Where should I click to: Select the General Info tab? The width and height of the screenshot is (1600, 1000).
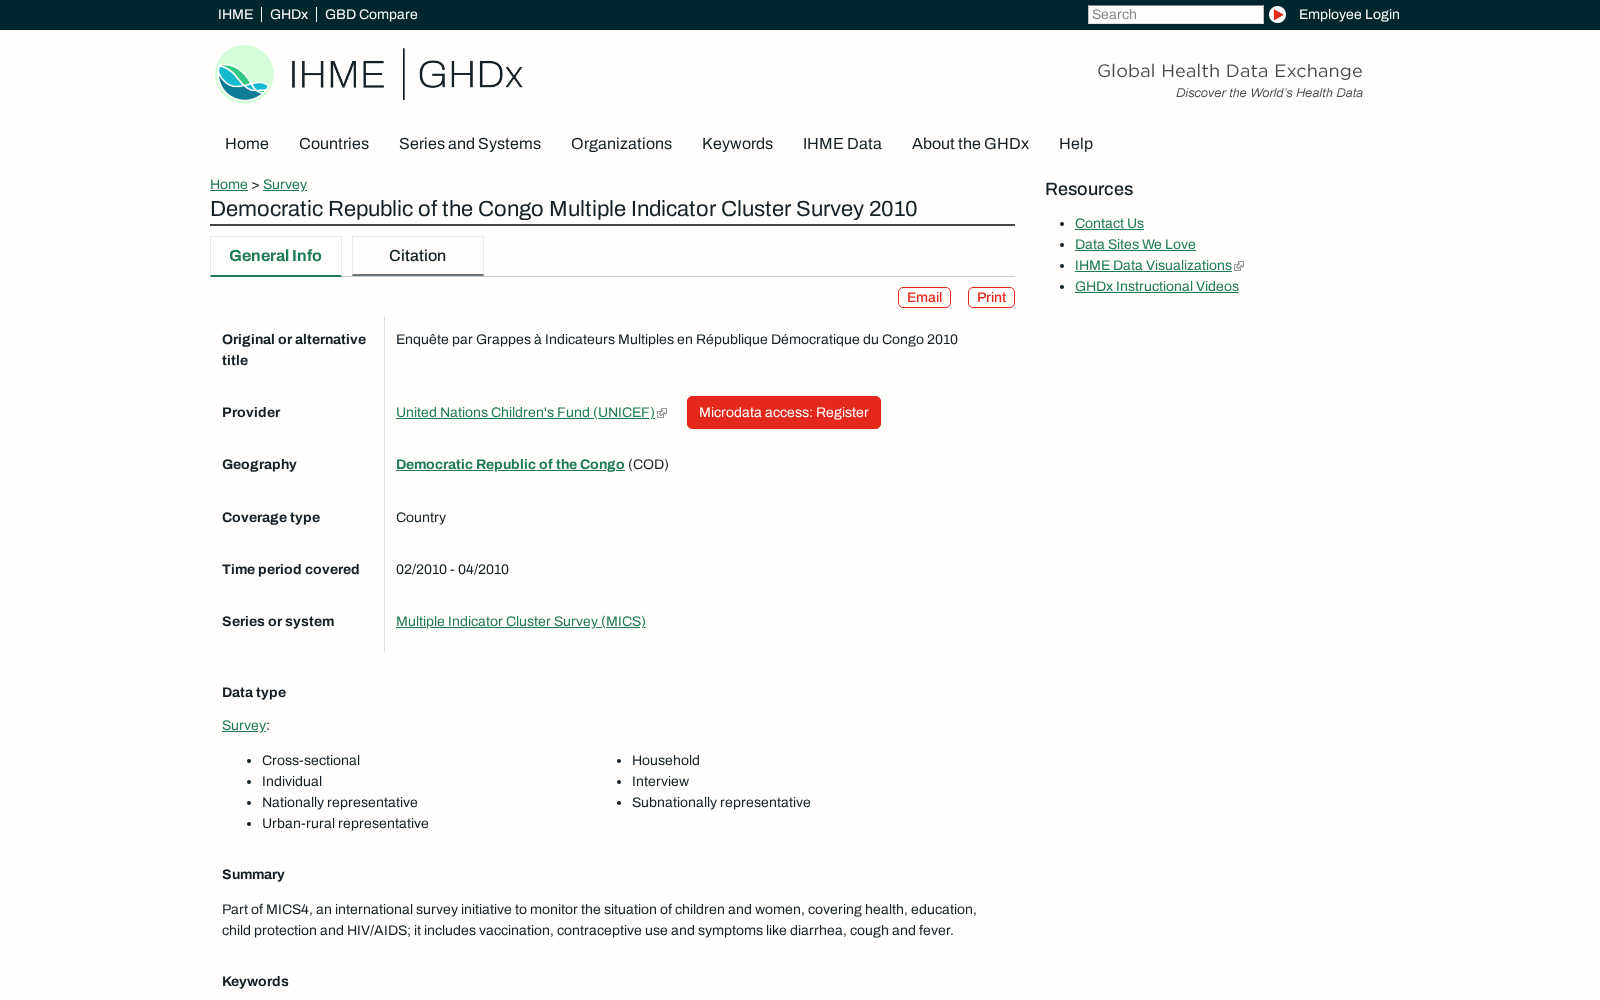(276, 256)
